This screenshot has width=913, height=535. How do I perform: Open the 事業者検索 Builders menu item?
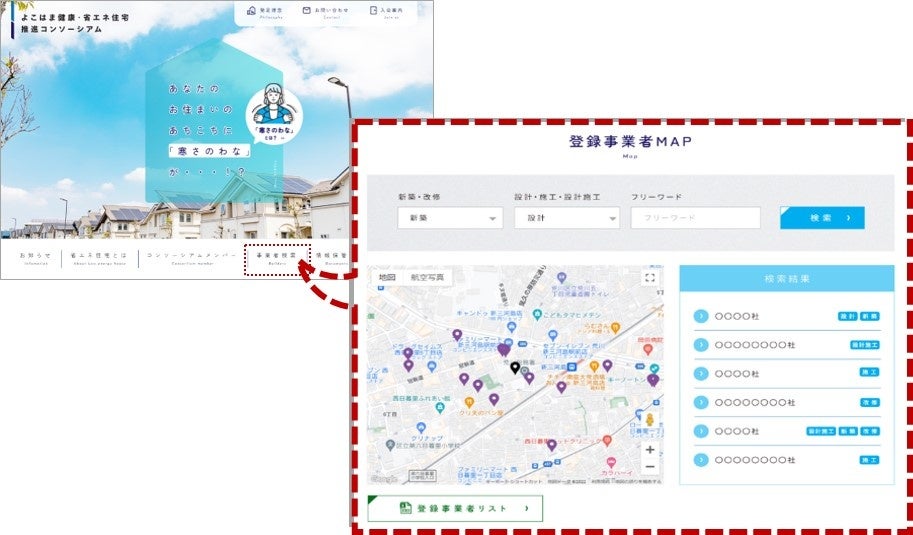point(277,259)
